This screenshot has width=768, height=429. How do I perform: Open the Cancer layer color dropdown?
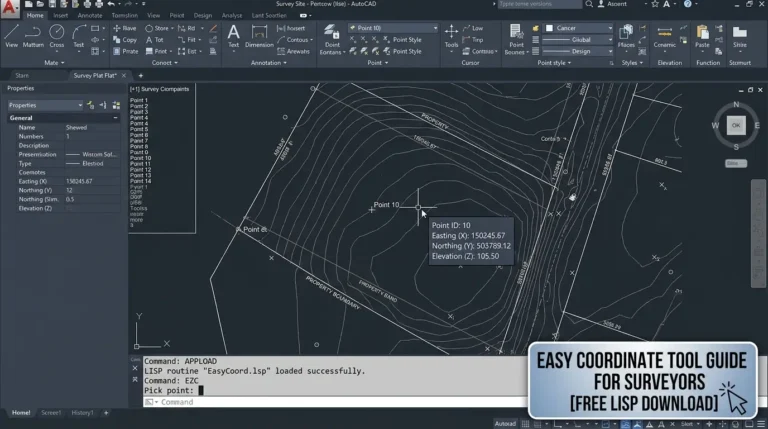(578, 28)
